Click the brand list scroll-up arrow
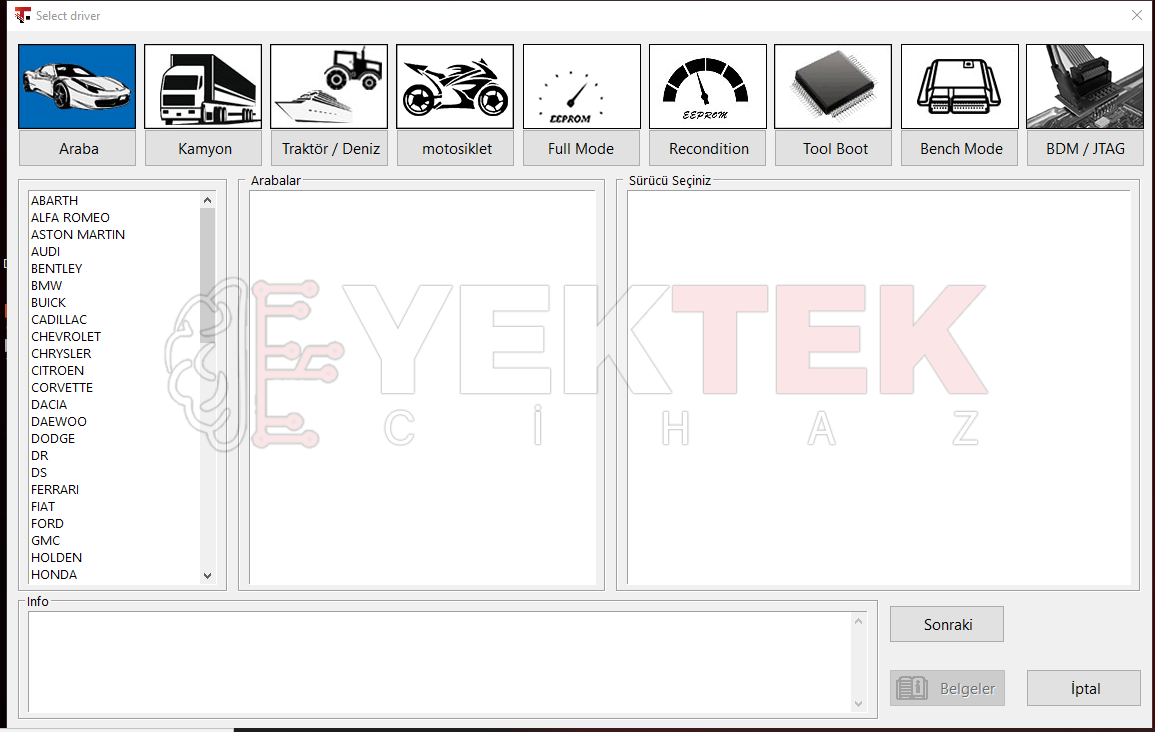 [208, 200]
